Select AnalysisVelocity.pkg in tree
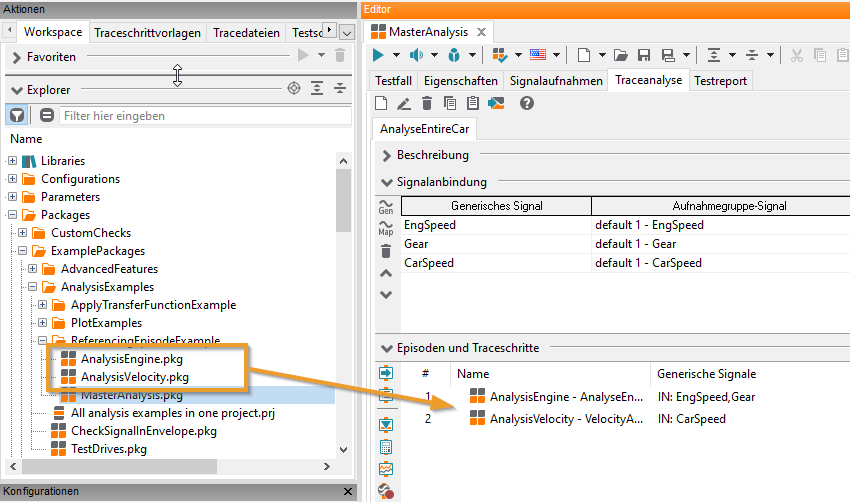The width and height of the screenshot is (850, 502). [x=135, y=377]
